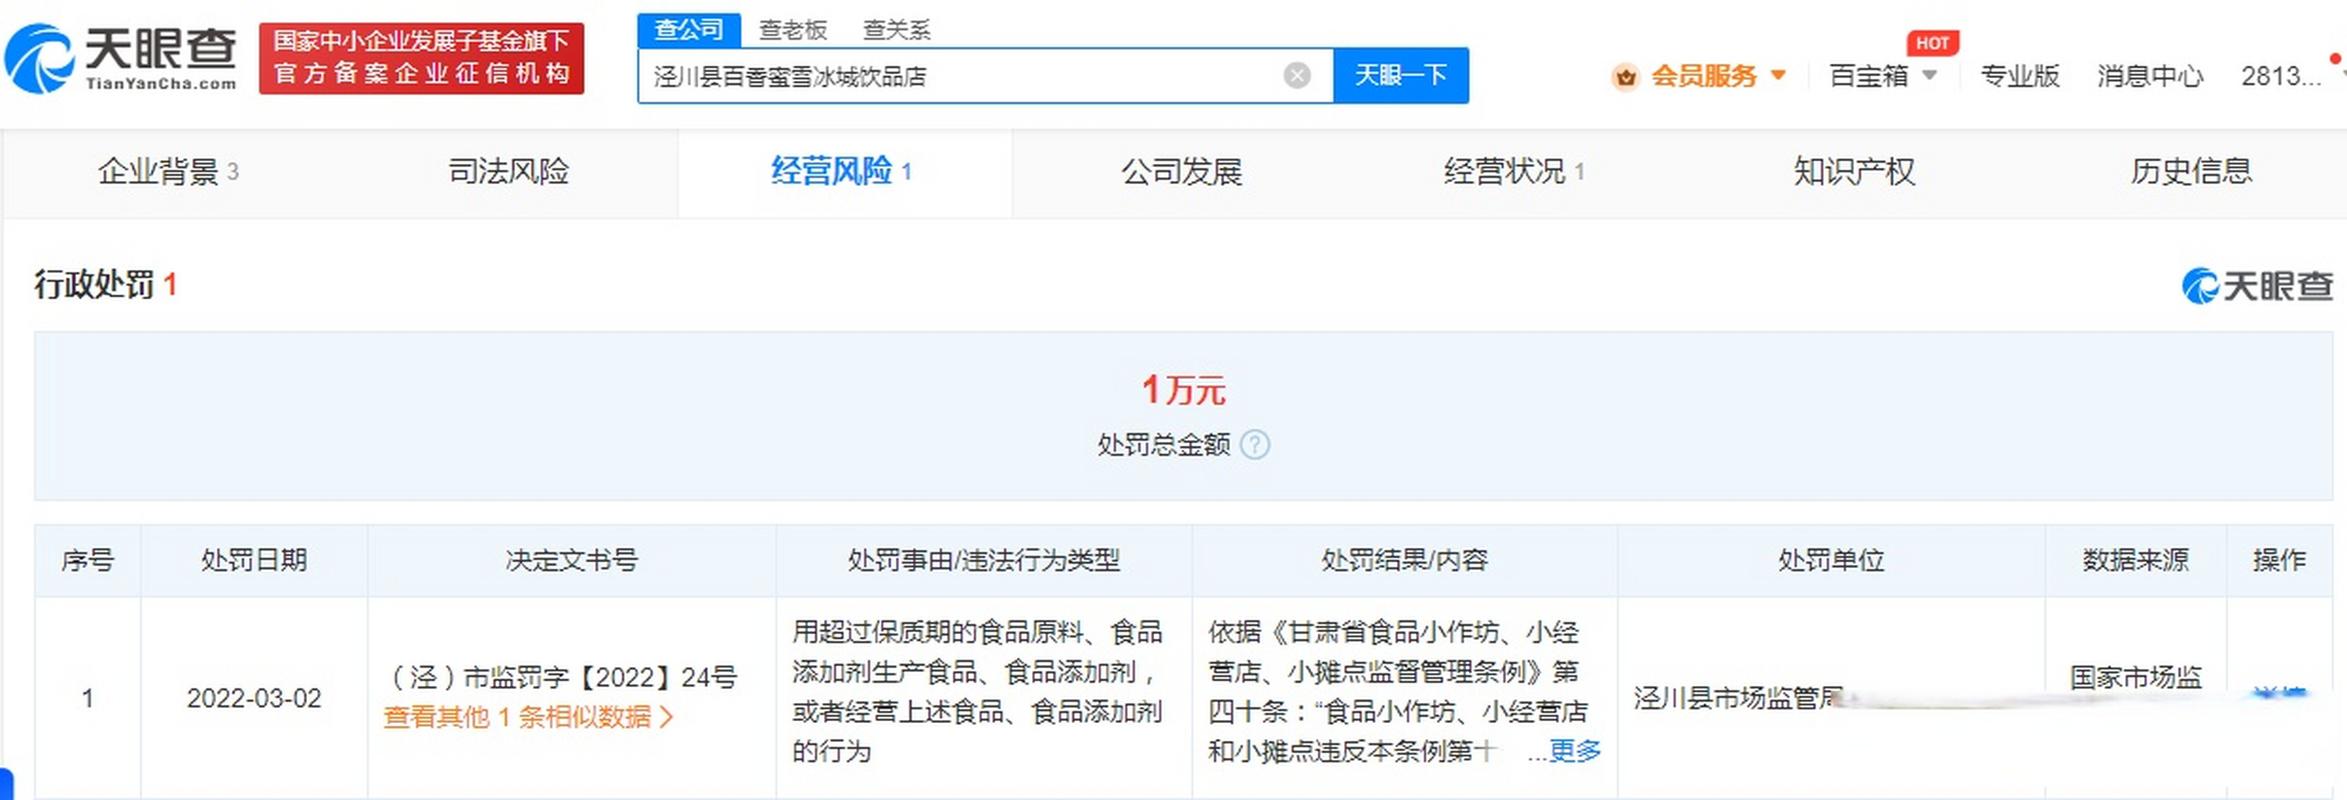Go to the 知识产权 tab
2347x800 pixels.
[x=1854, y=172]
